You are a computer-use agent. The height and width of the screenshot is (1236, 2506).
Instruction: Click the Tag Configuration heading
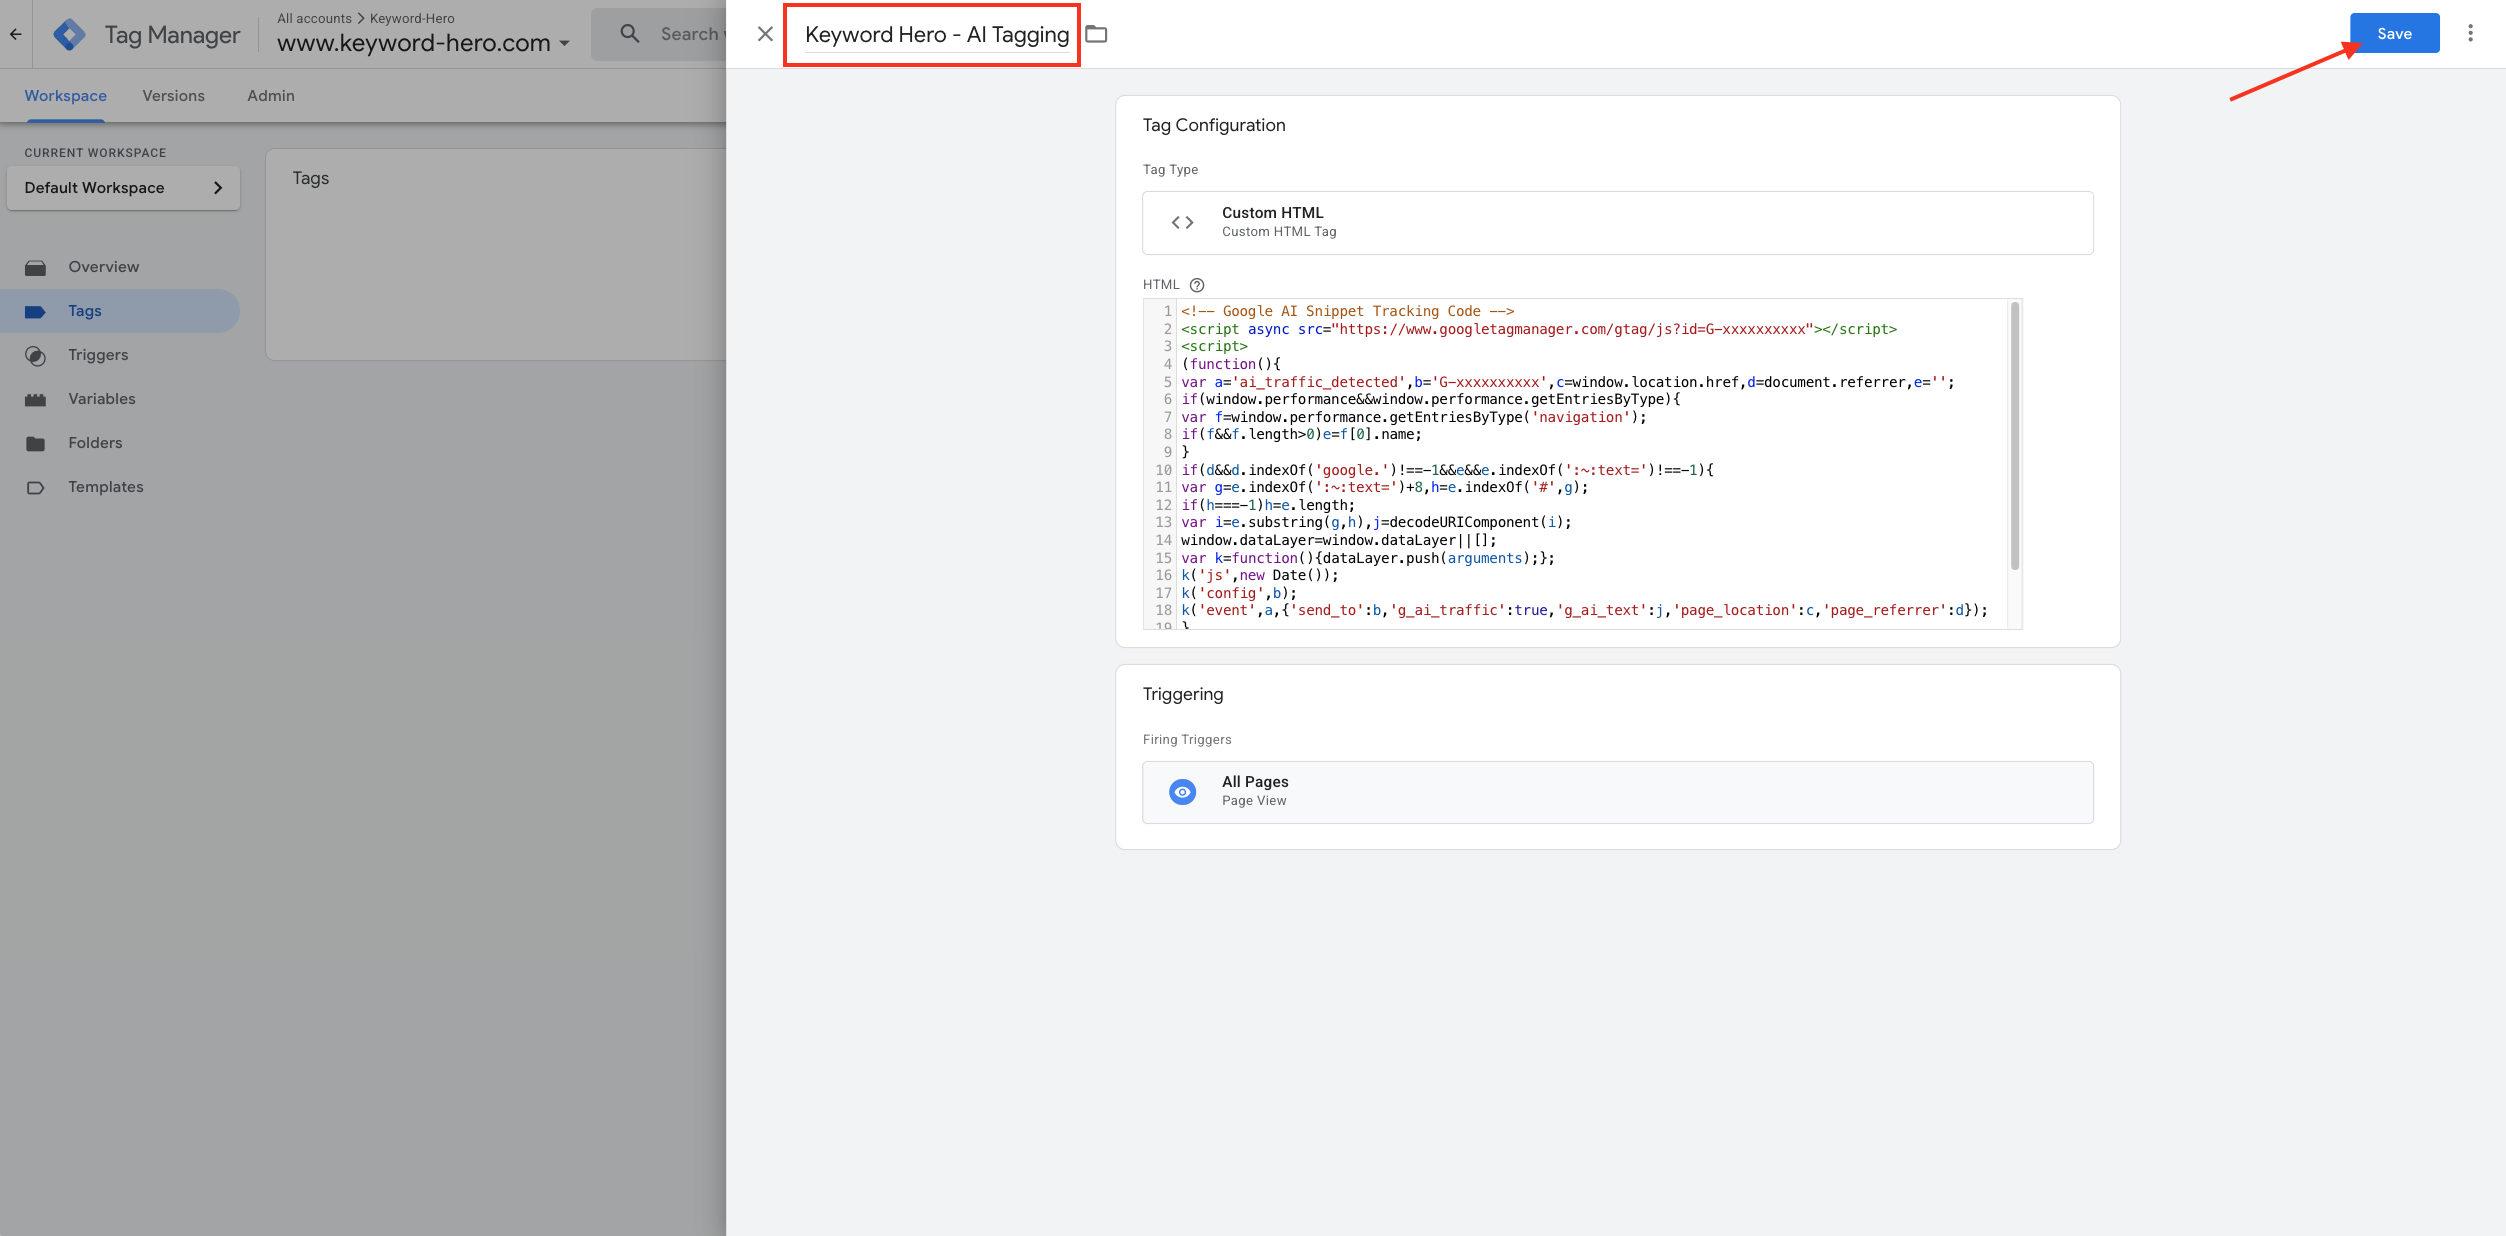[x=1214, y=125]
